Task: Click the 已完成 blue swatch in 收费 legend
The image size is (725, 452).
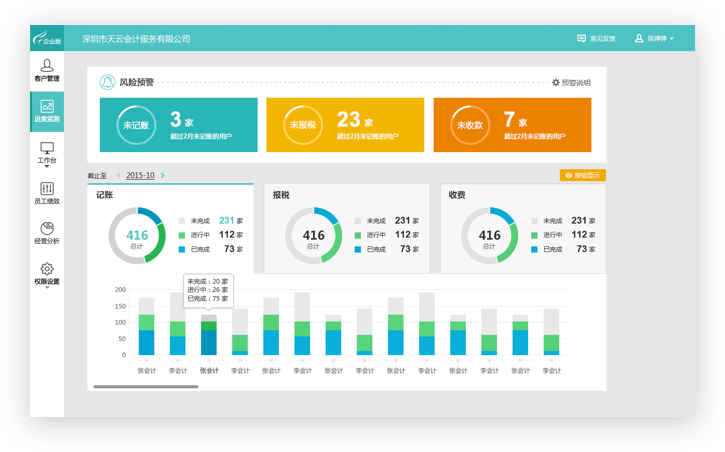Action: pos(535,249)
